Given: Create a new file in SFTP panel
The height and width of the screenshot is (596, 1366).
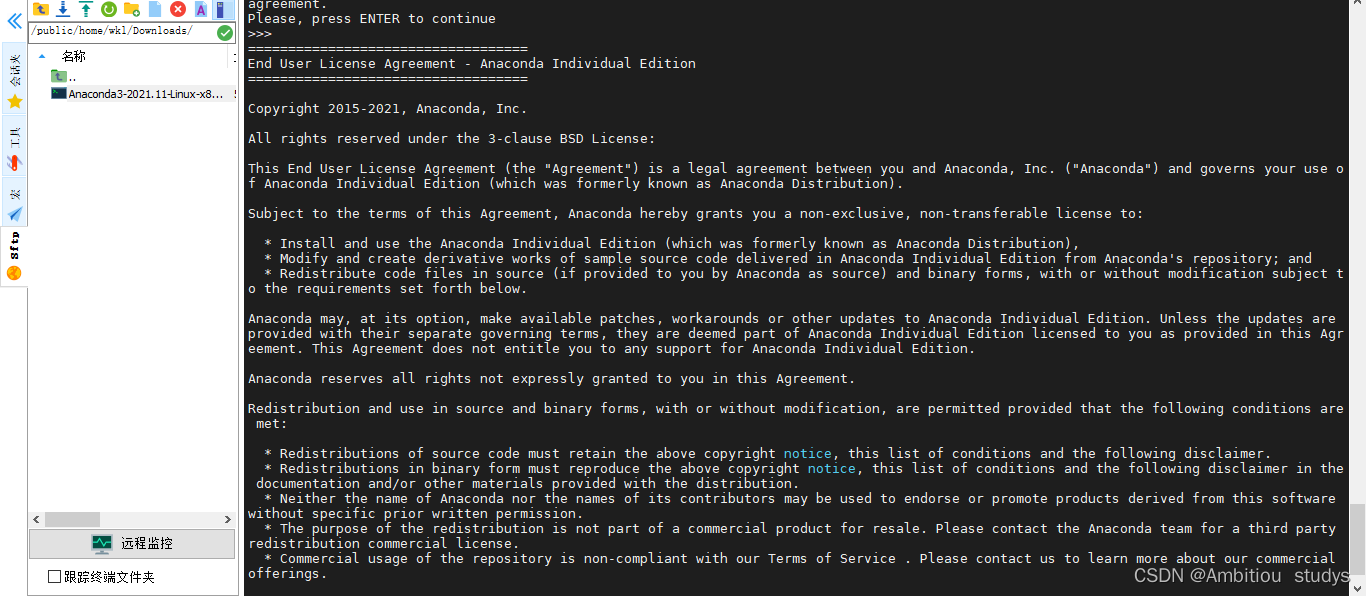Looking at the screenshot, I should click(x=155, y=9).
